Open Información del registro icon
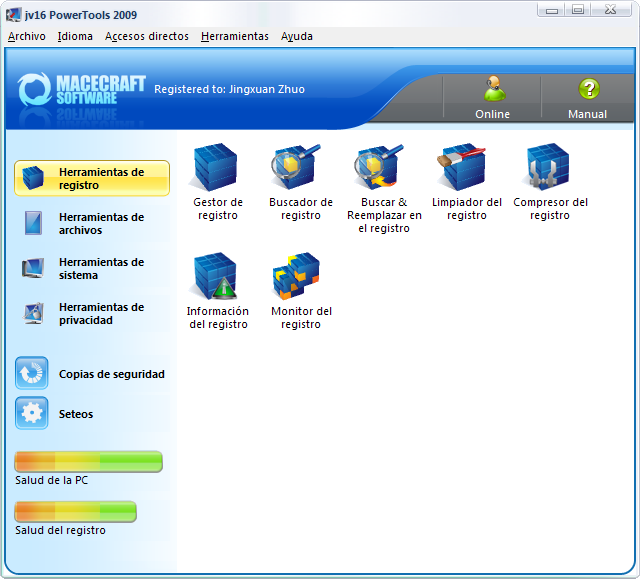Screen dimensions: 640x579 (217, 277)
